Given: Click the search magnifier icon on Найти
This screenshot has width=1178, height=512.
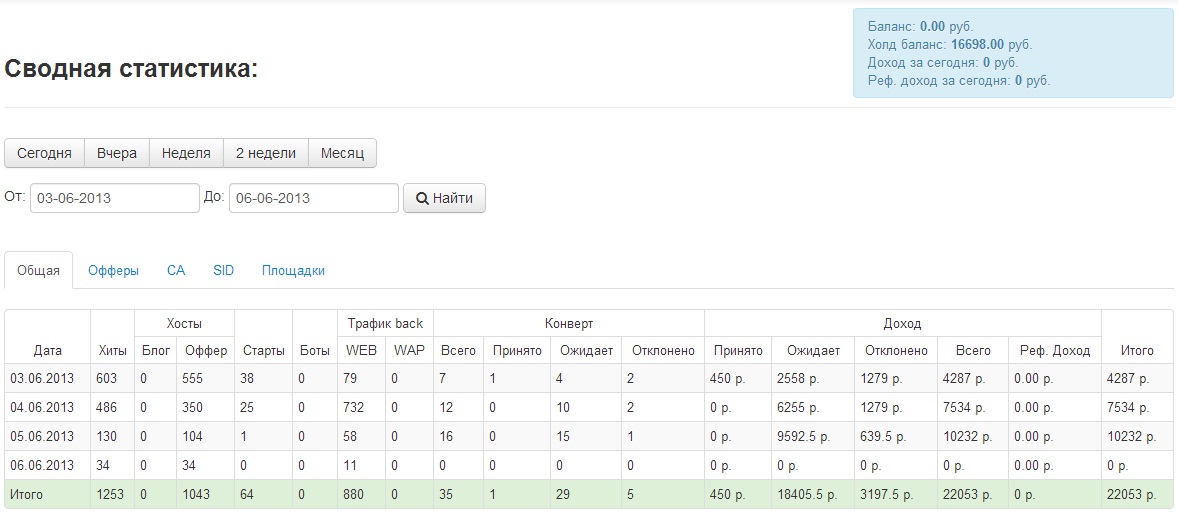Looking at the screenshot, I should pos(422,198).
